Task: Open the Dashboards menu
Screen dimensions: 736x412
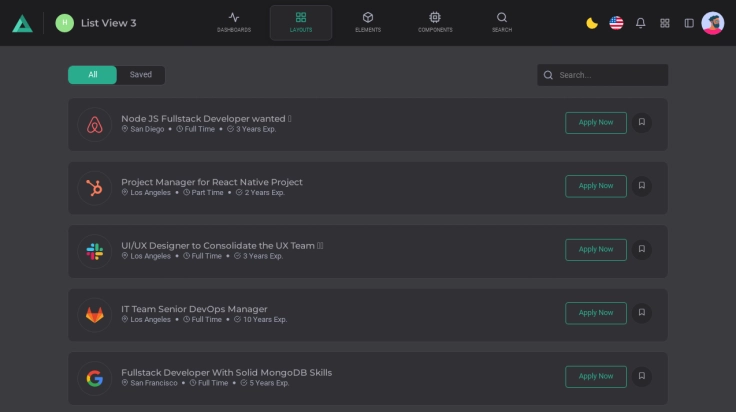Action: tap(234, 22)
